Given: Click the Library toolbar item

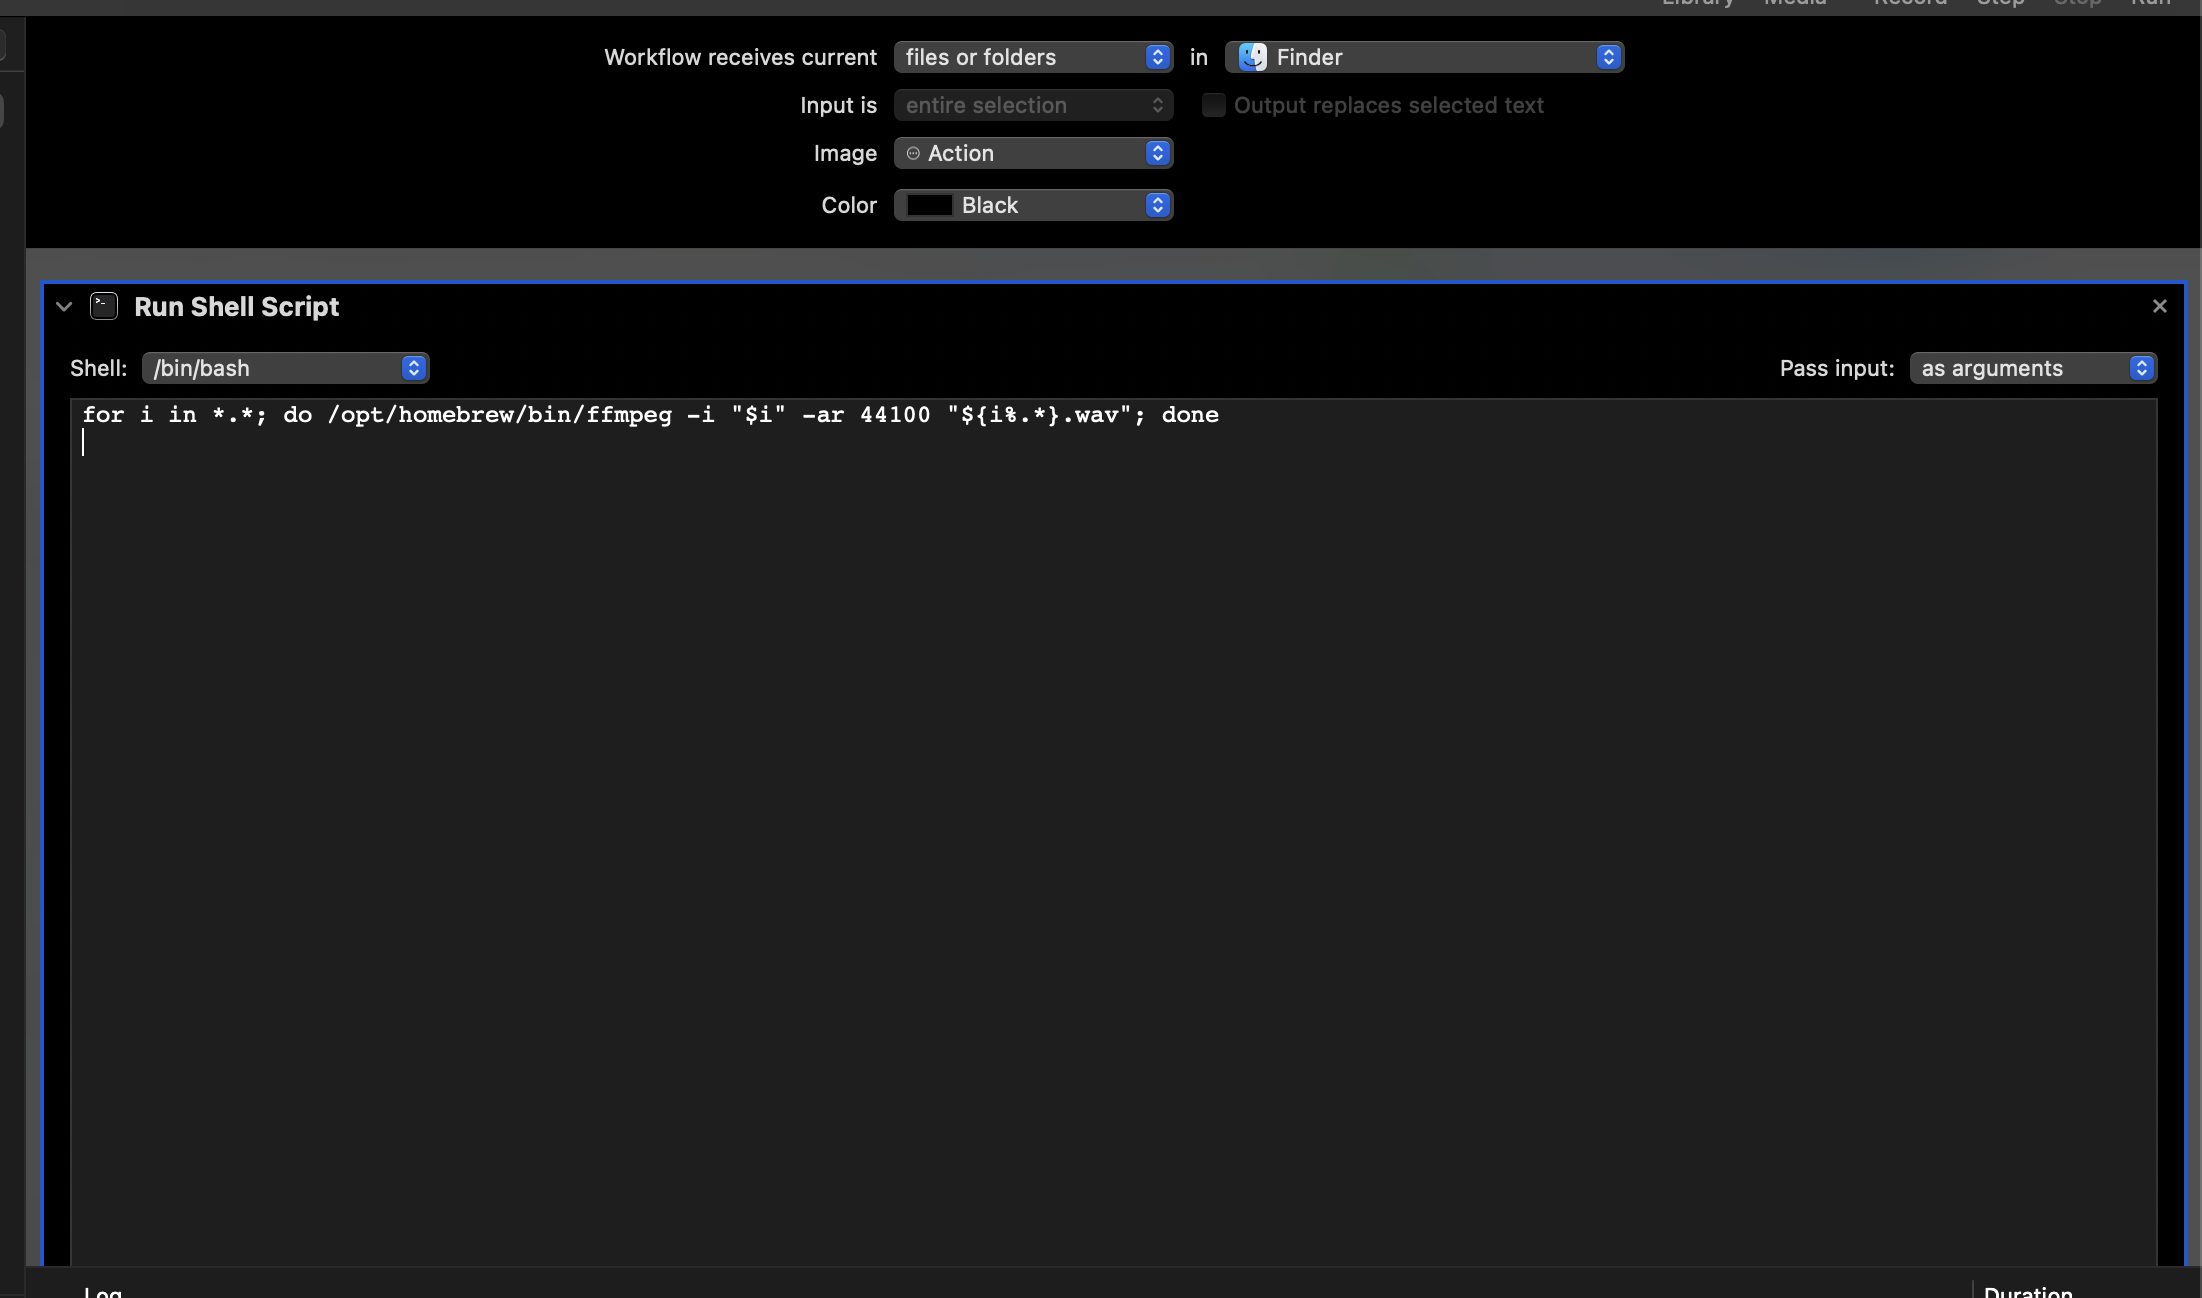Looking at the screenshot, I should click(x=1697, y=3).
